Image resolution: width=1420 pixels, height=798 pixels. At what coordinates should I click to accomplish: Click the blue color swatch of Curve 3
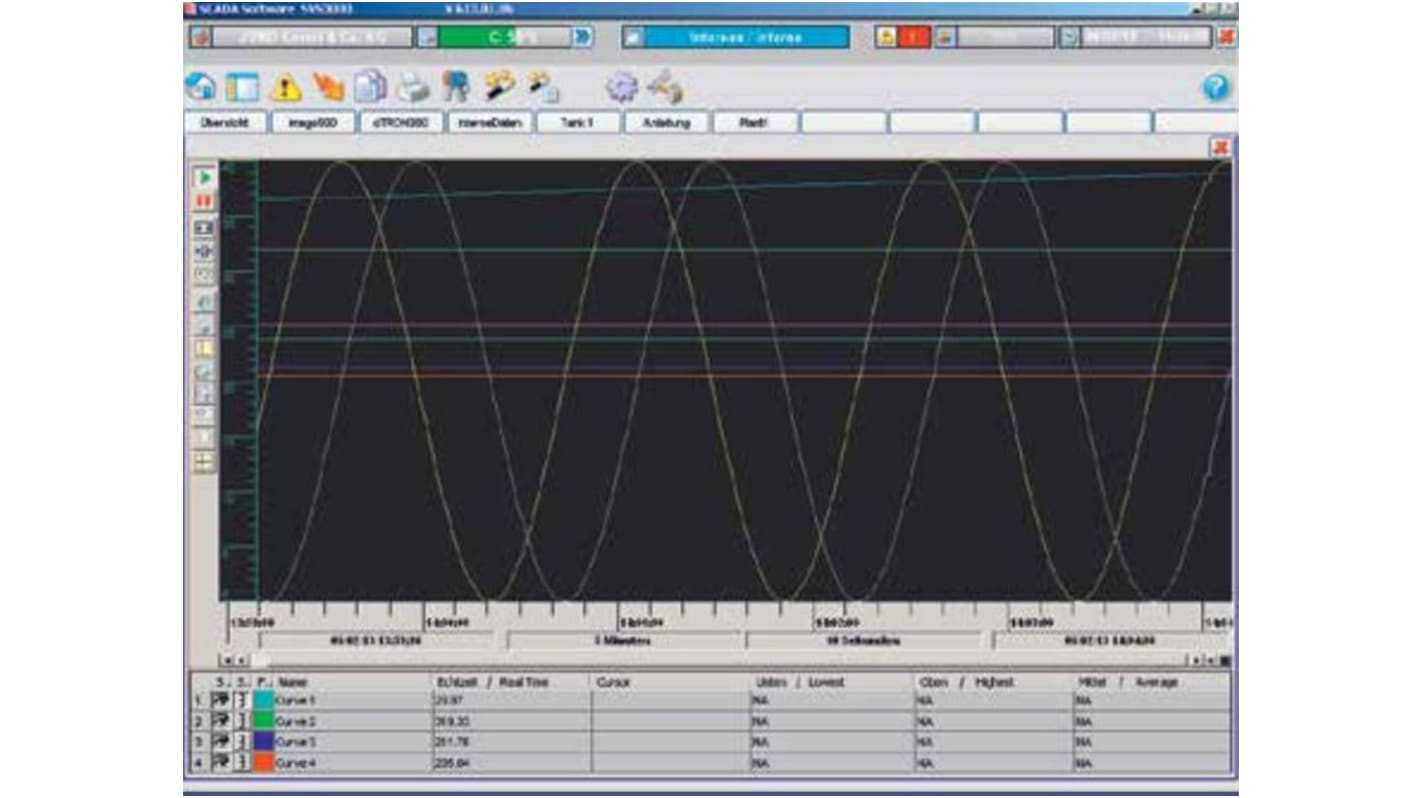pyautogui.click(x=264, y=742)
